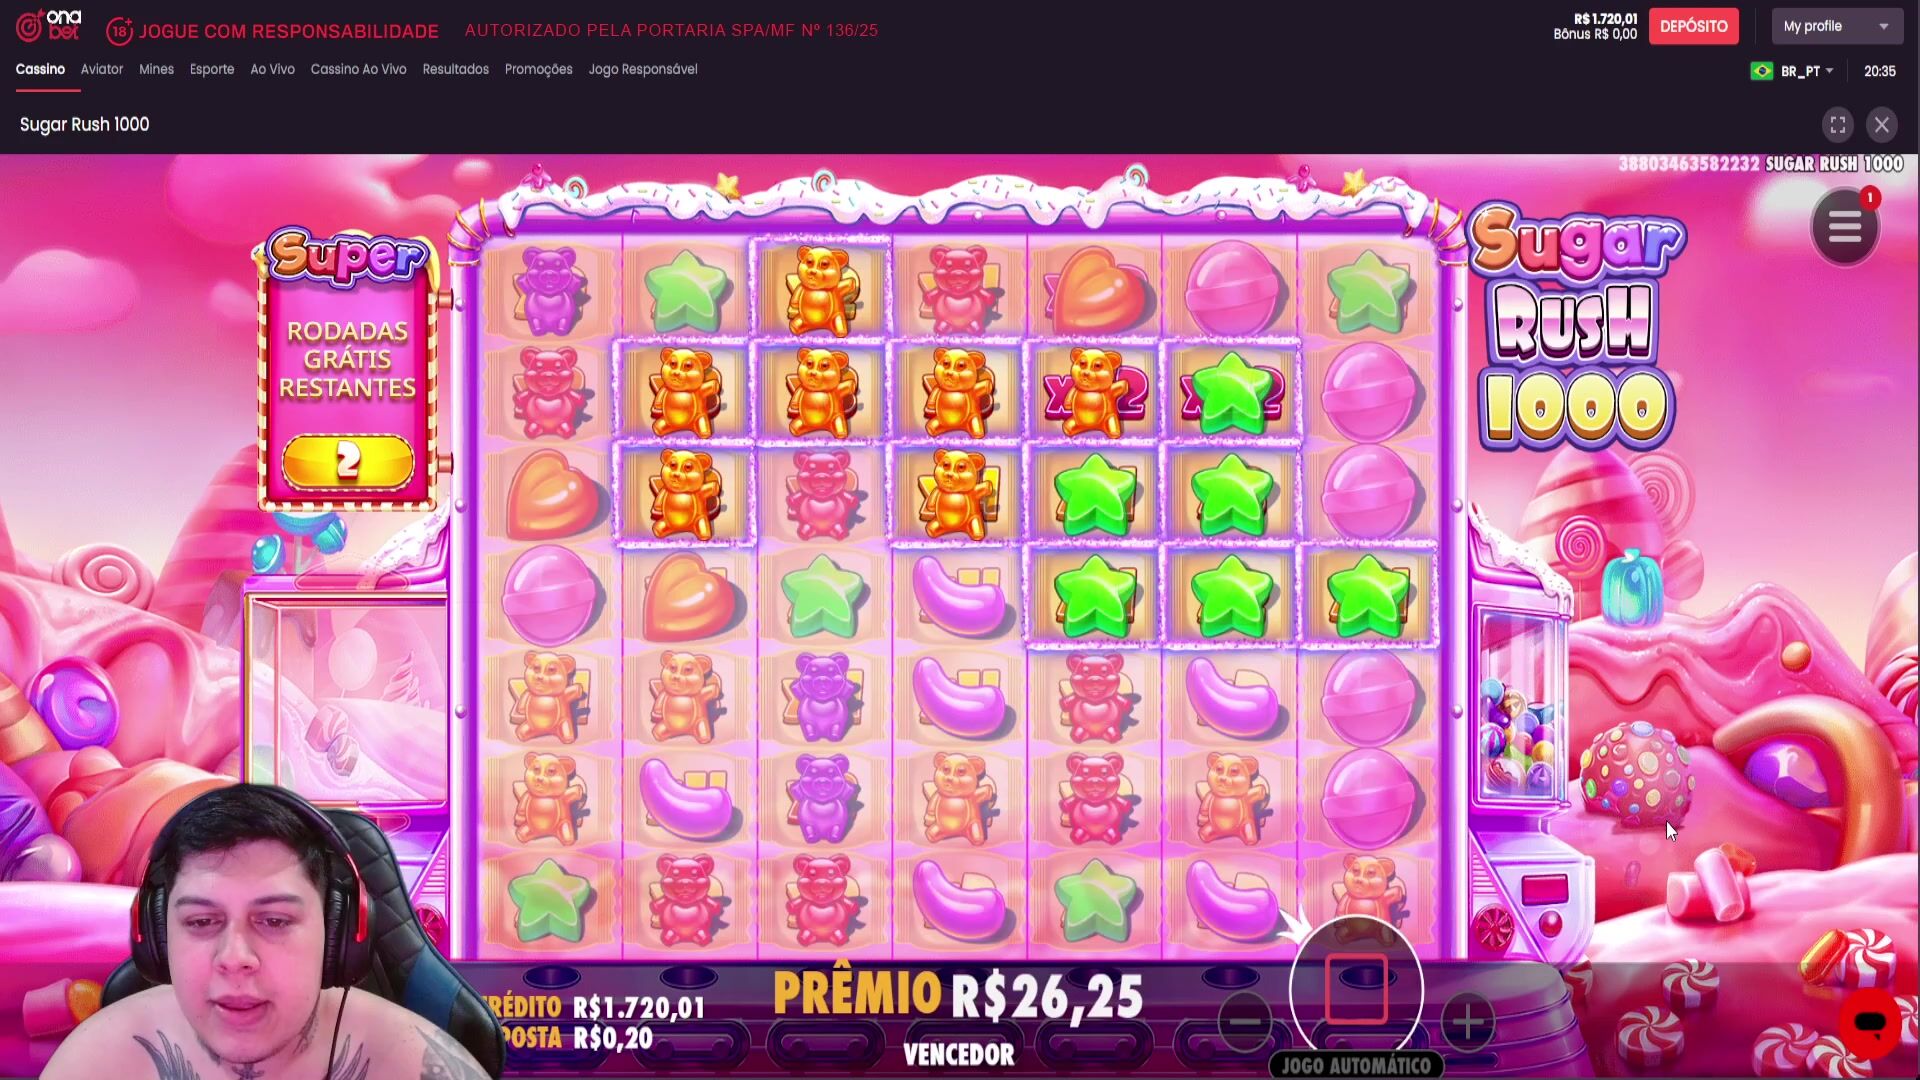This screenshot has height=1080, width=1920.
Task: Open the Jogo Automático autoplay option
Action: [1356, 1066]
